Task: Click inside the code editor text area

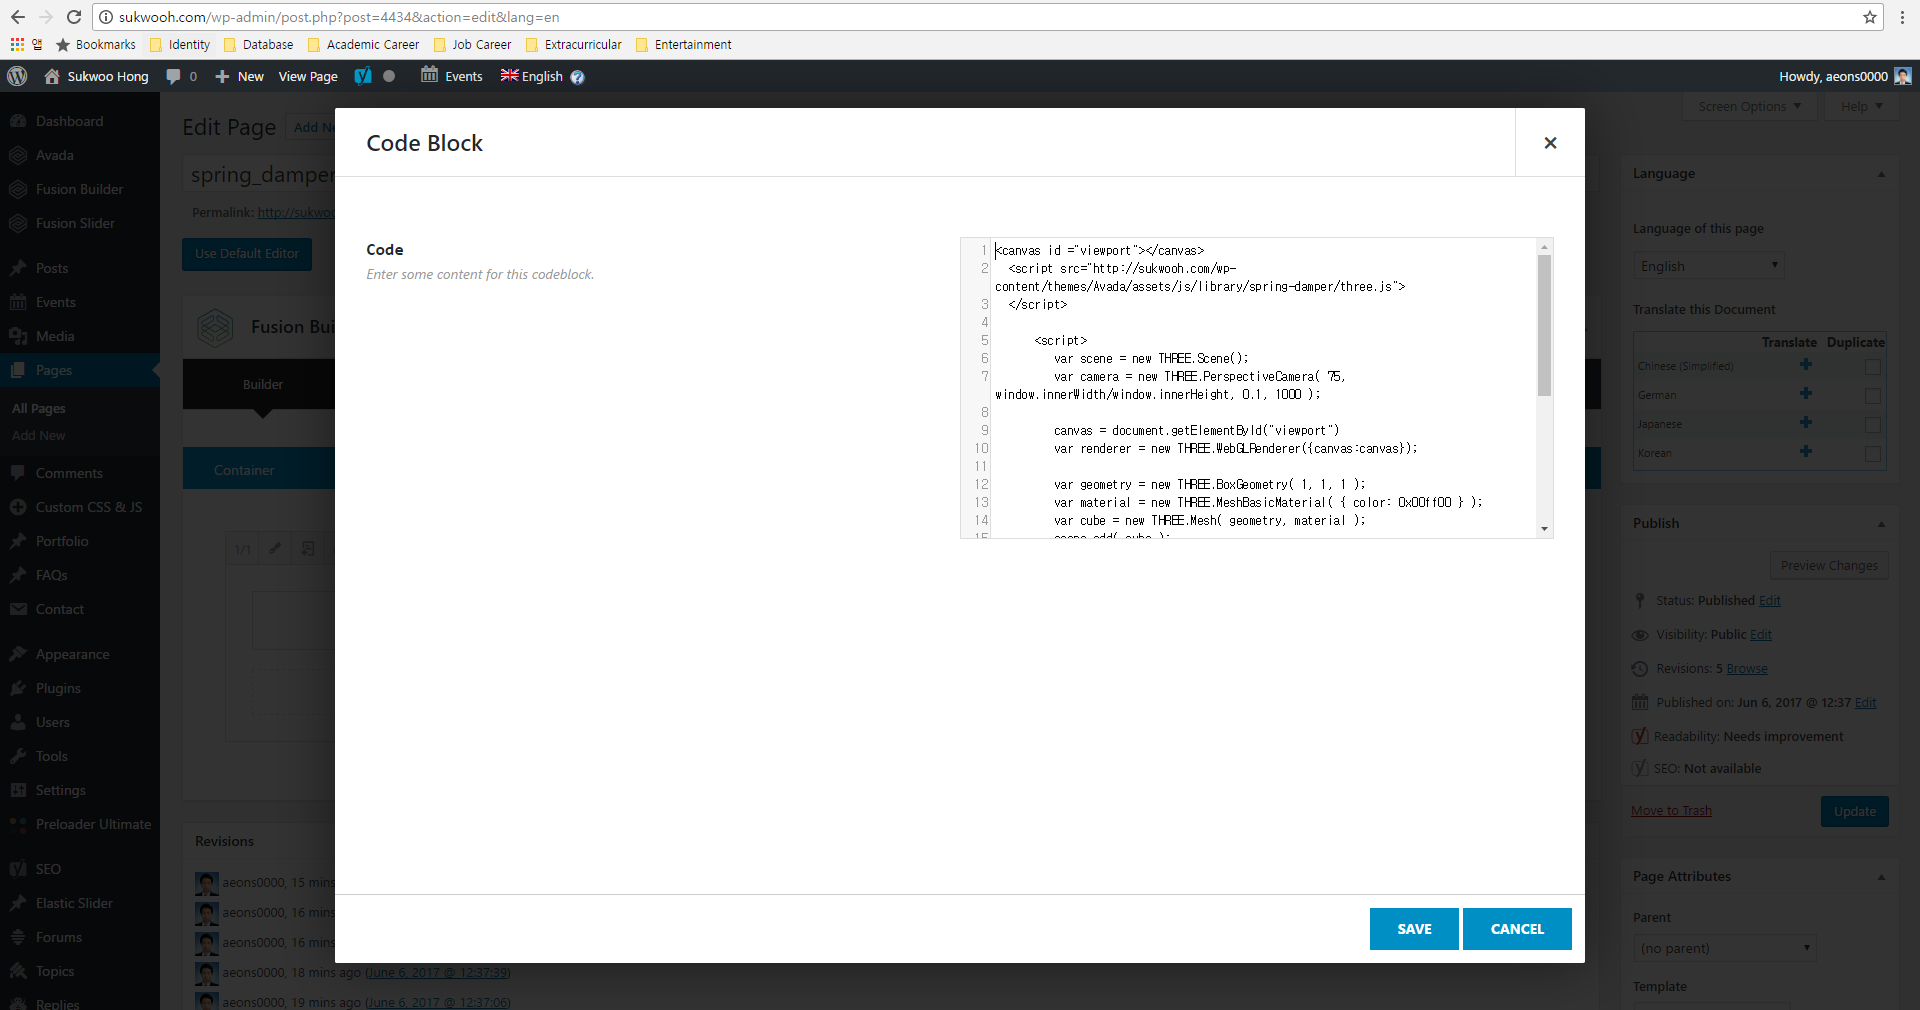Action: point(1263,388)
